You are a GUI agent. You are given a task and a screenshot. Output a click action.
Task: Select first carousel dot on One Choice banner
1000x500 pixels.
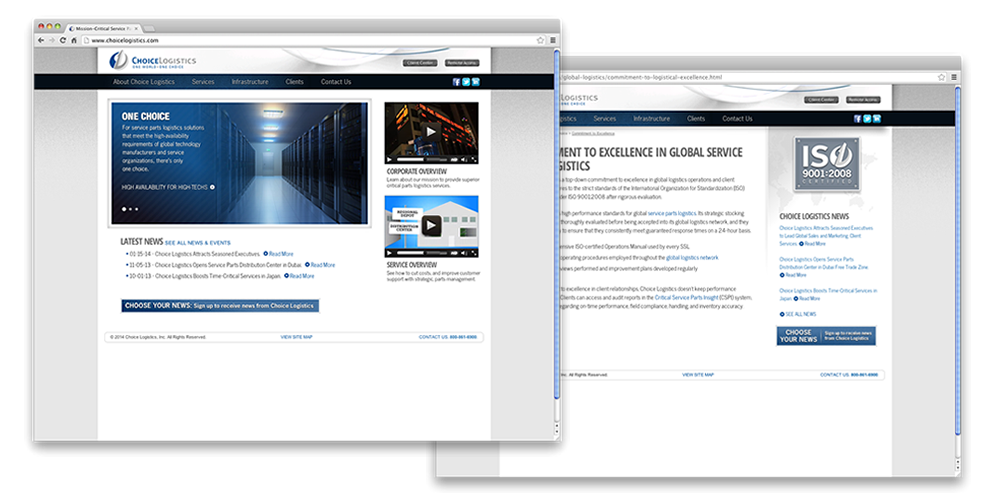124,209
